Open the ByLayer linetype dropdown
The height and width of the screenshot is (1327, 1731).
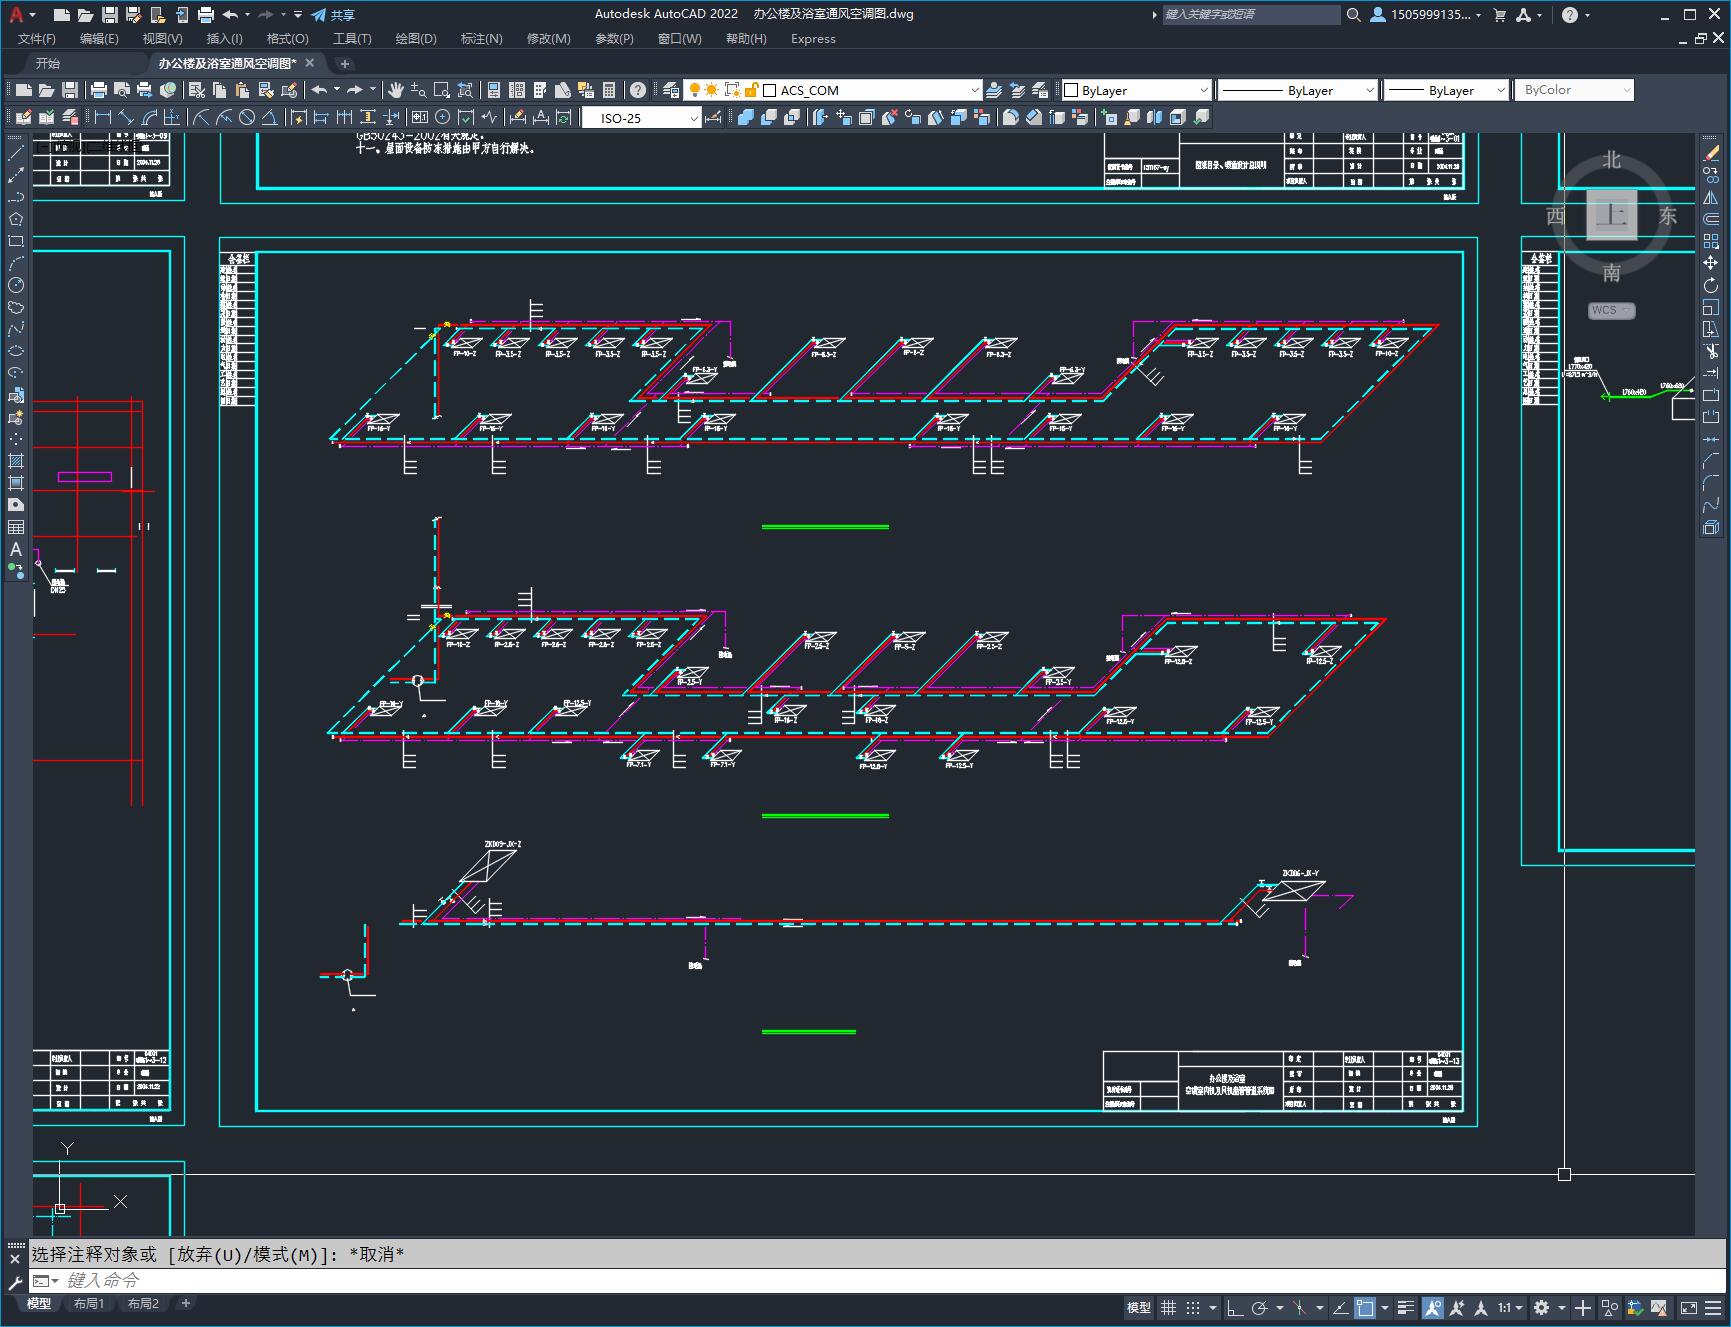tap(1369, 90)
